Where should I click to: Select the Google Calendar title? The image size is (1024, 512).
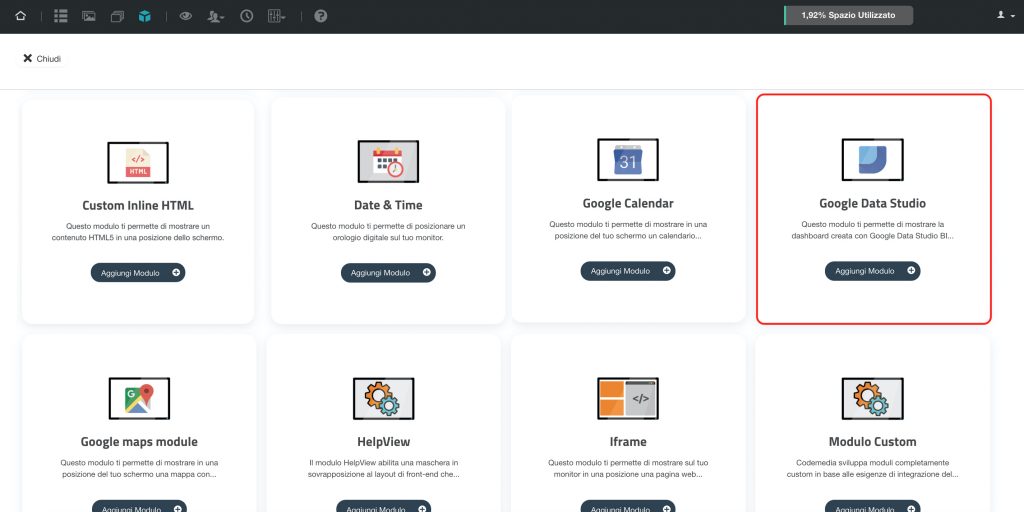(x=628, y=203)
